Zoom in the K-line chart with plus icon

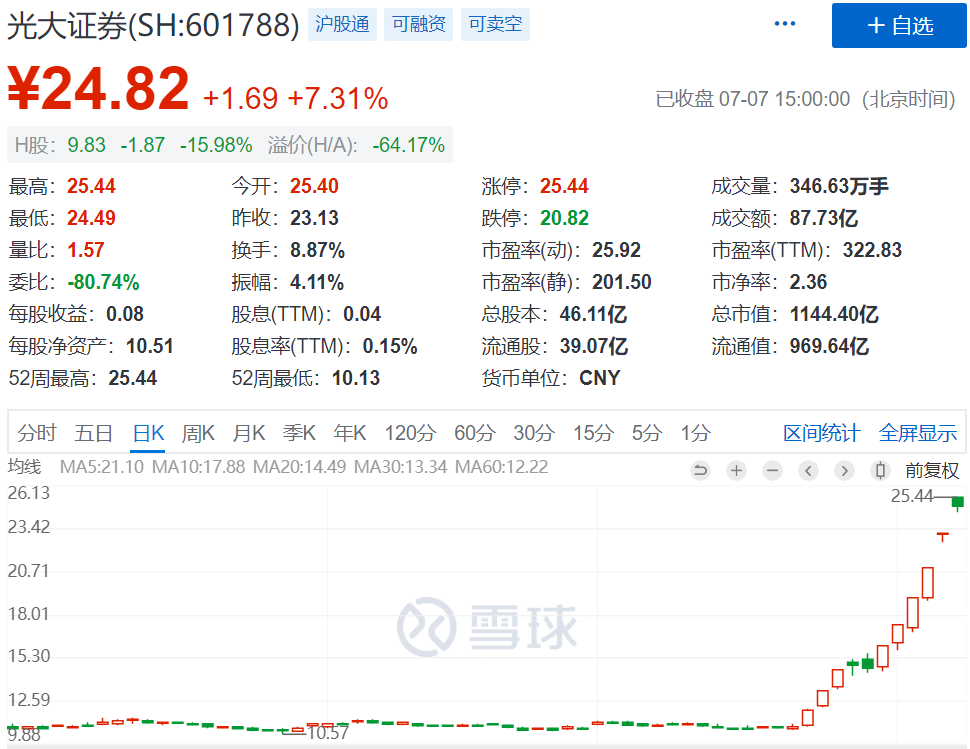coord(736,470)
